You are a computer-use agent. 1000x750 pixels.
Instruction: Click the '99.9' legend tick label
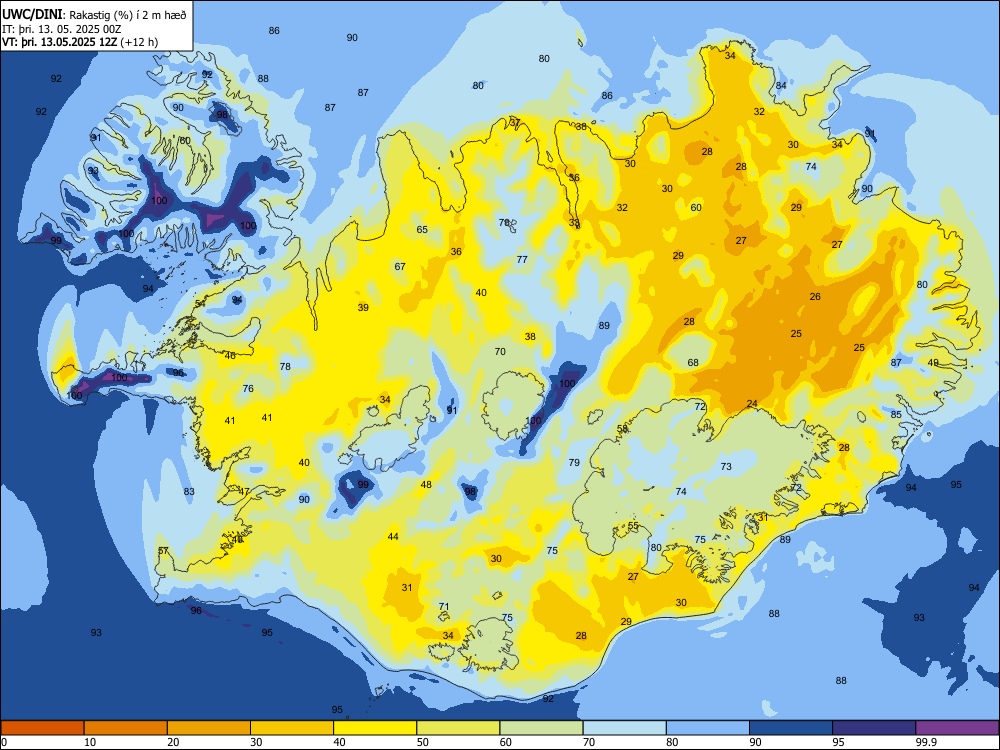click(x=926, y=742)
